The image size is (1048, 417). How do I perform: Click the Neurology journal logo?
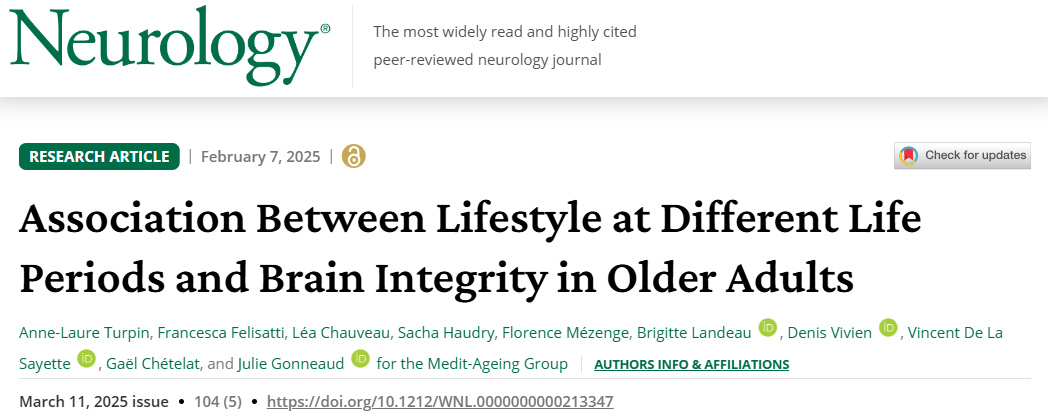[170, 46]
